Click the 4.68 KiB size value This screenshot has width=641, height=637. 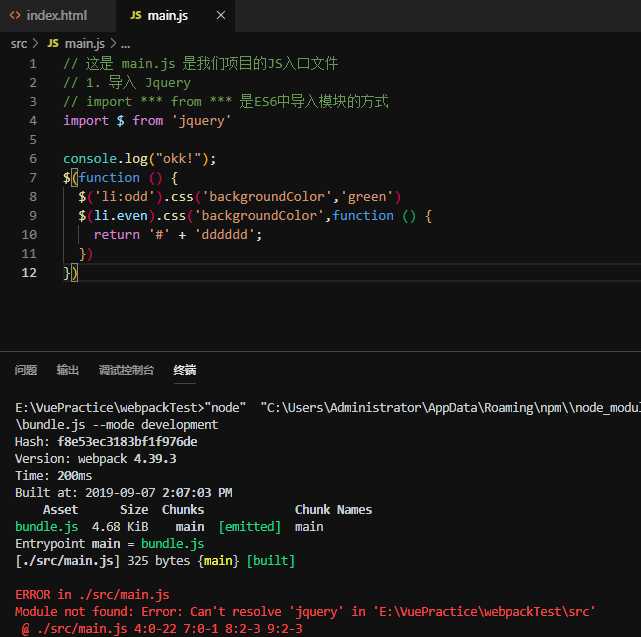click(x=120, y=527)
